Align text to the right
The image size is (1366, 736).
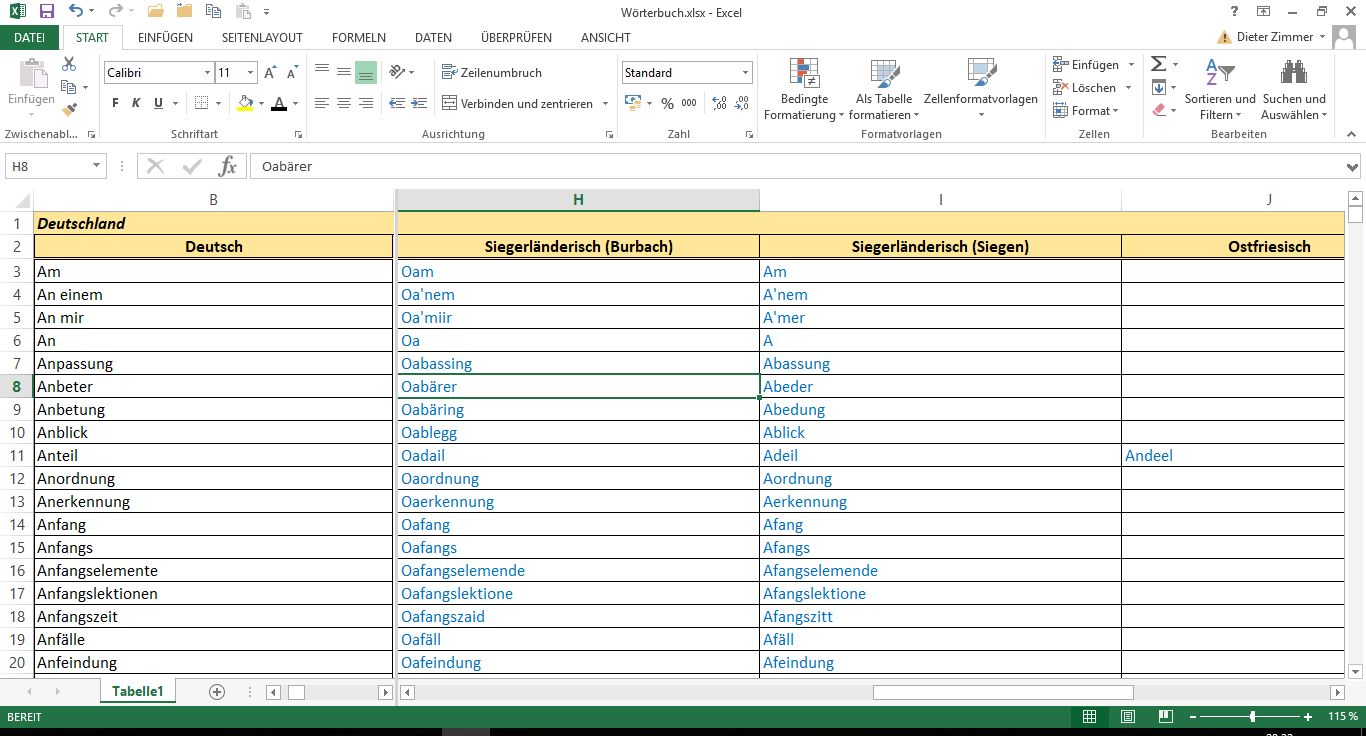pyautogui.click(x=365, y=103)
